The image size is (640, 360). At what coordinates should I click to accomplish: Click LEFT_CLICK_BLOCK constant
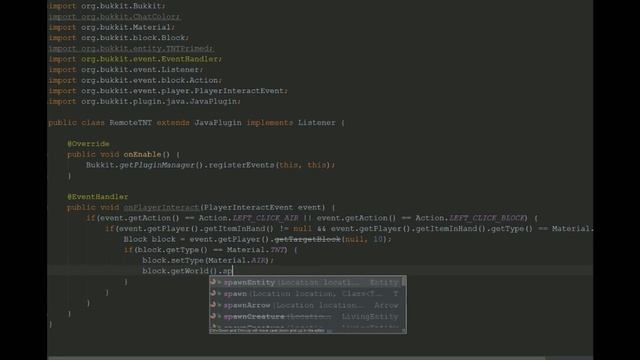(488, 218)
